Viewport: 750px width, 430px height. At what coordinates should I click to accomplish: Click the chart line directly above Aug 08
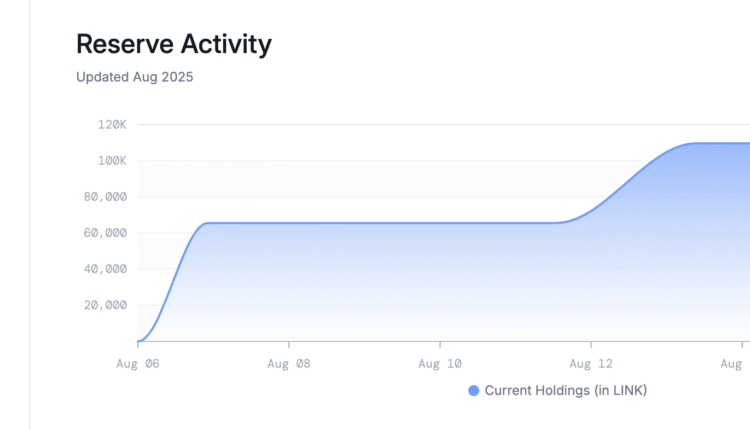(x=289, y=223)
